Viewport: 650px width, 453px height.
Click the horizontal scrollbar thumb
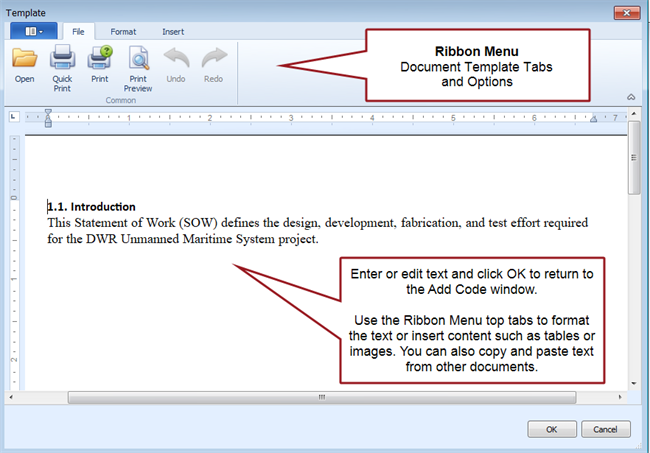click(x=321, y=396)
